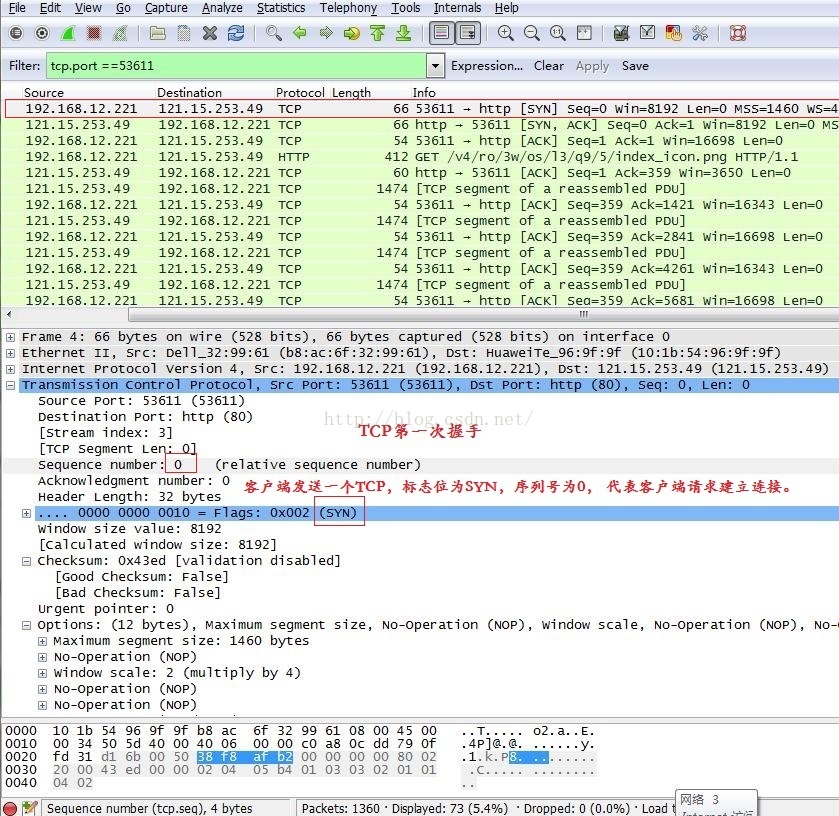This screenshot has height=816, width=839.
Task: Edit capture filters toolbar icon
Action: [x=621, y=33]
